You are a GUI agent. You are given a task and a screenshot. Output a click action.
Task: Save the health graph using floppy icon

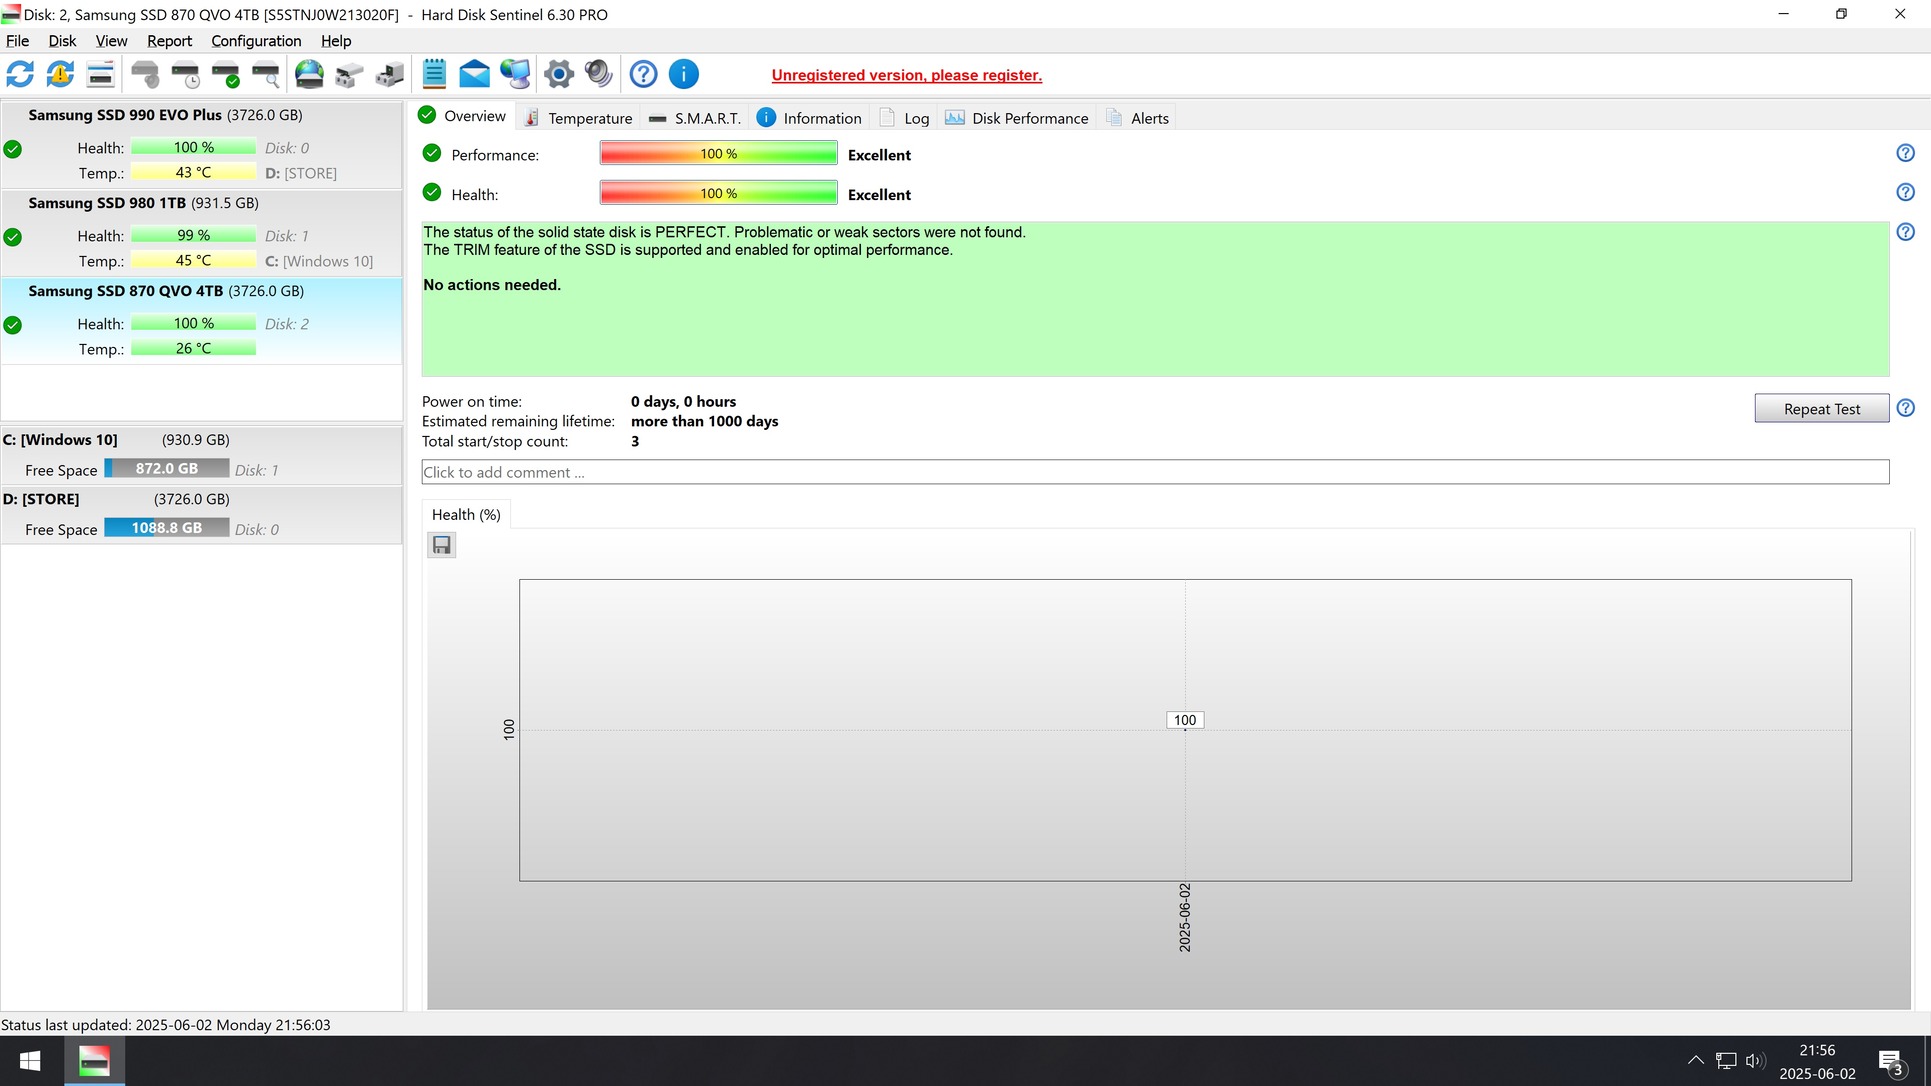tap(441, 545)
